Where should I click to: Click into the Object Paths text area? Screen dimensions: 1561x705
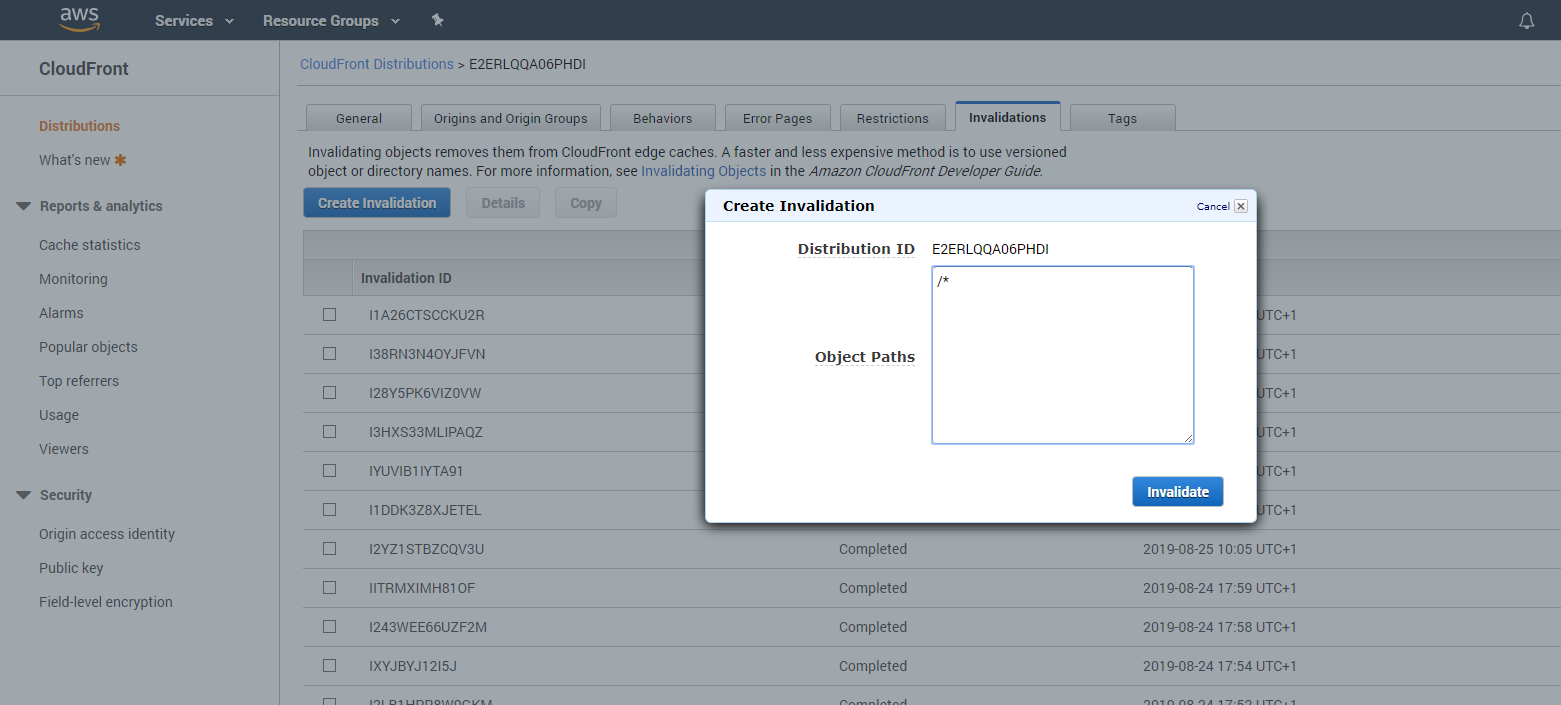pos(1062,355)
